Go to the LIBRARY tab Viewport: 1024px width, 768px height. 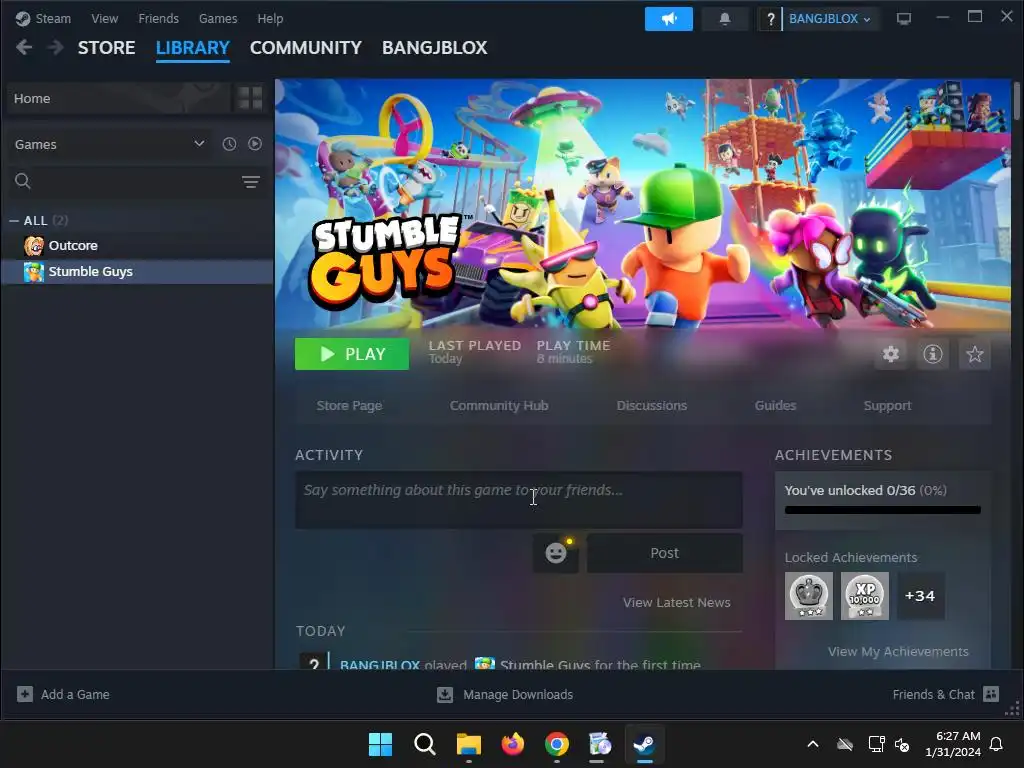tap(193, 48)
